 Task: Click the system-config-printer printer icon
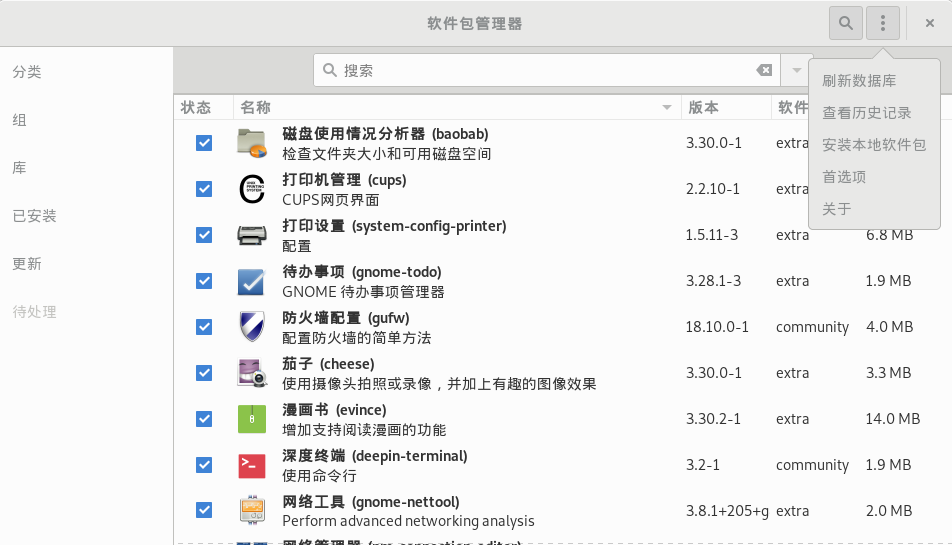click(x=252, y=235)
